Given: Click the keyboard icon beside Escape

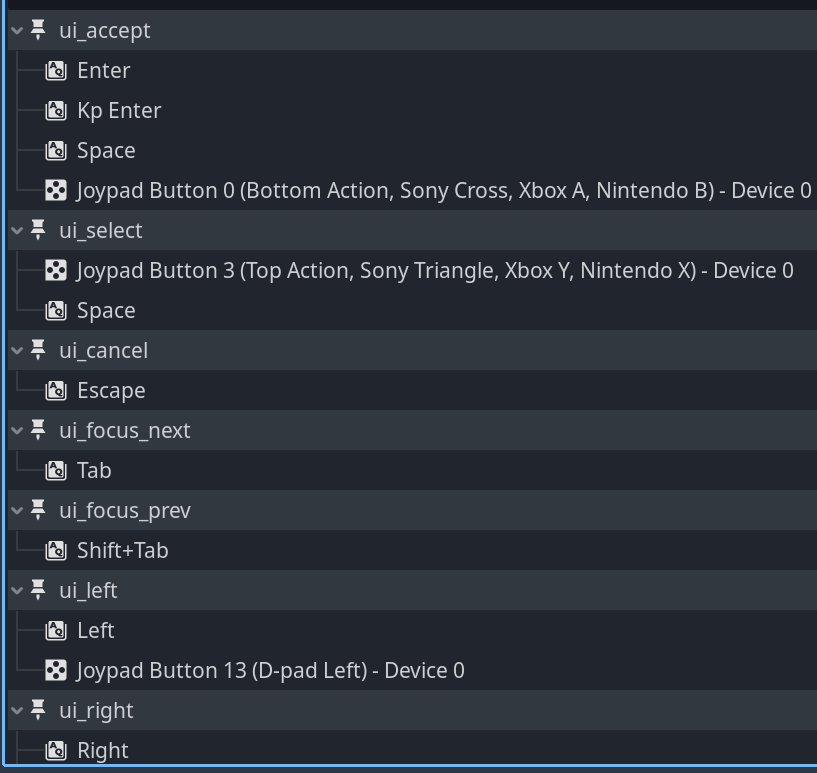Looking at the screenshot, I should 56,390.
